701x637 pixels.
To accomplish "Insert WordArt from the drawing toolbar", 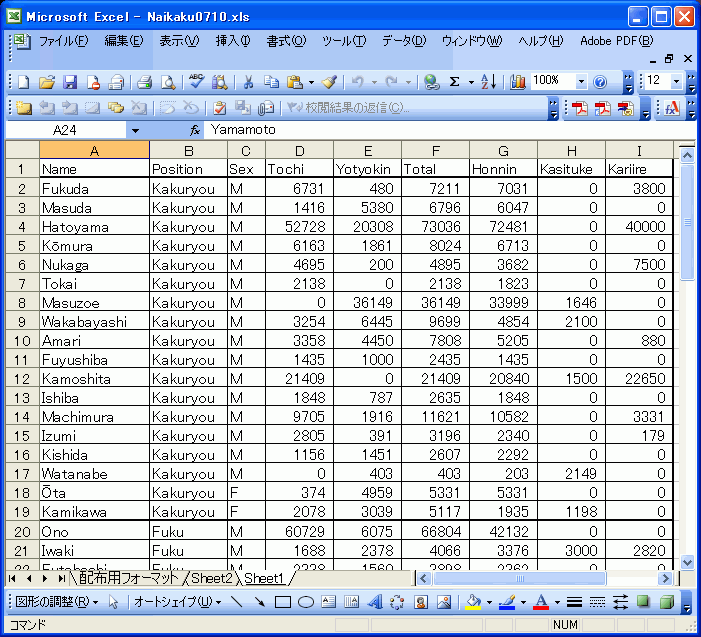I will [374, 602].
